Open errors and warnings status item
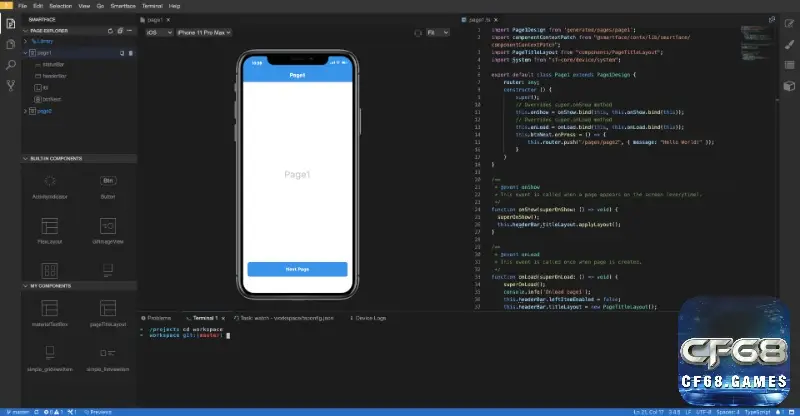The width and height of the screenshot is (800, 416). coord(53,412)
